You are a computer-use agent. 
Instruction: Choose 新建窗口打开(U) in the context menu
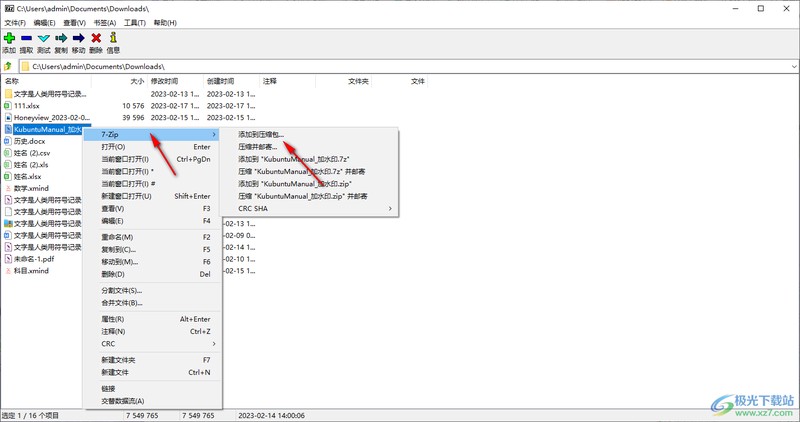click(x=153, y=196)
